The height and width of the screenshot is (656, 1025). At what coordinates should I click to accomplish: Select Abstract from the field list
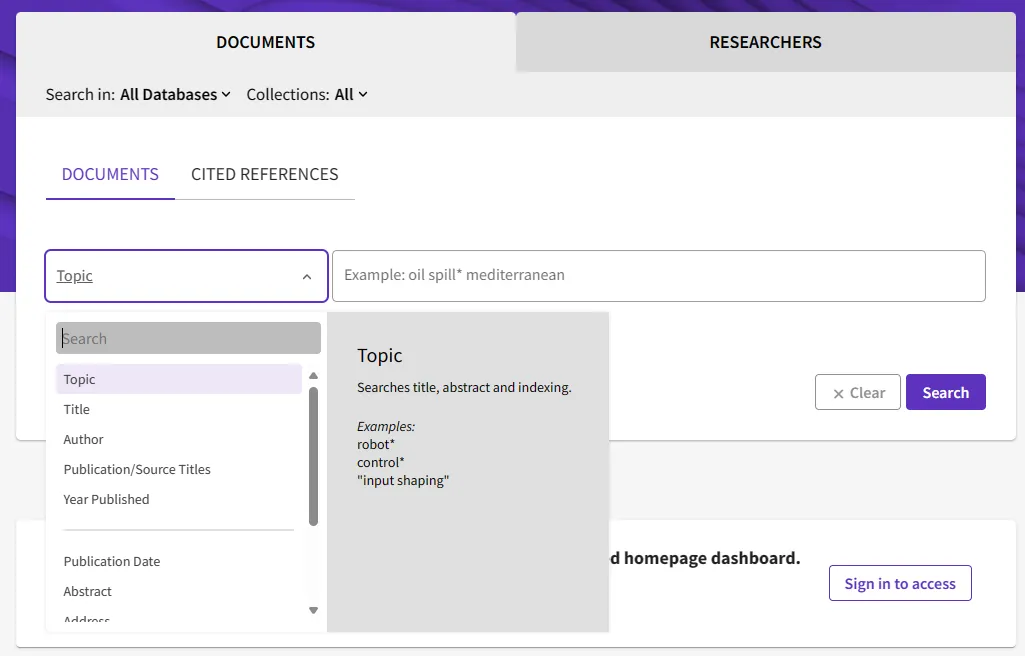[x=179, y=591]
